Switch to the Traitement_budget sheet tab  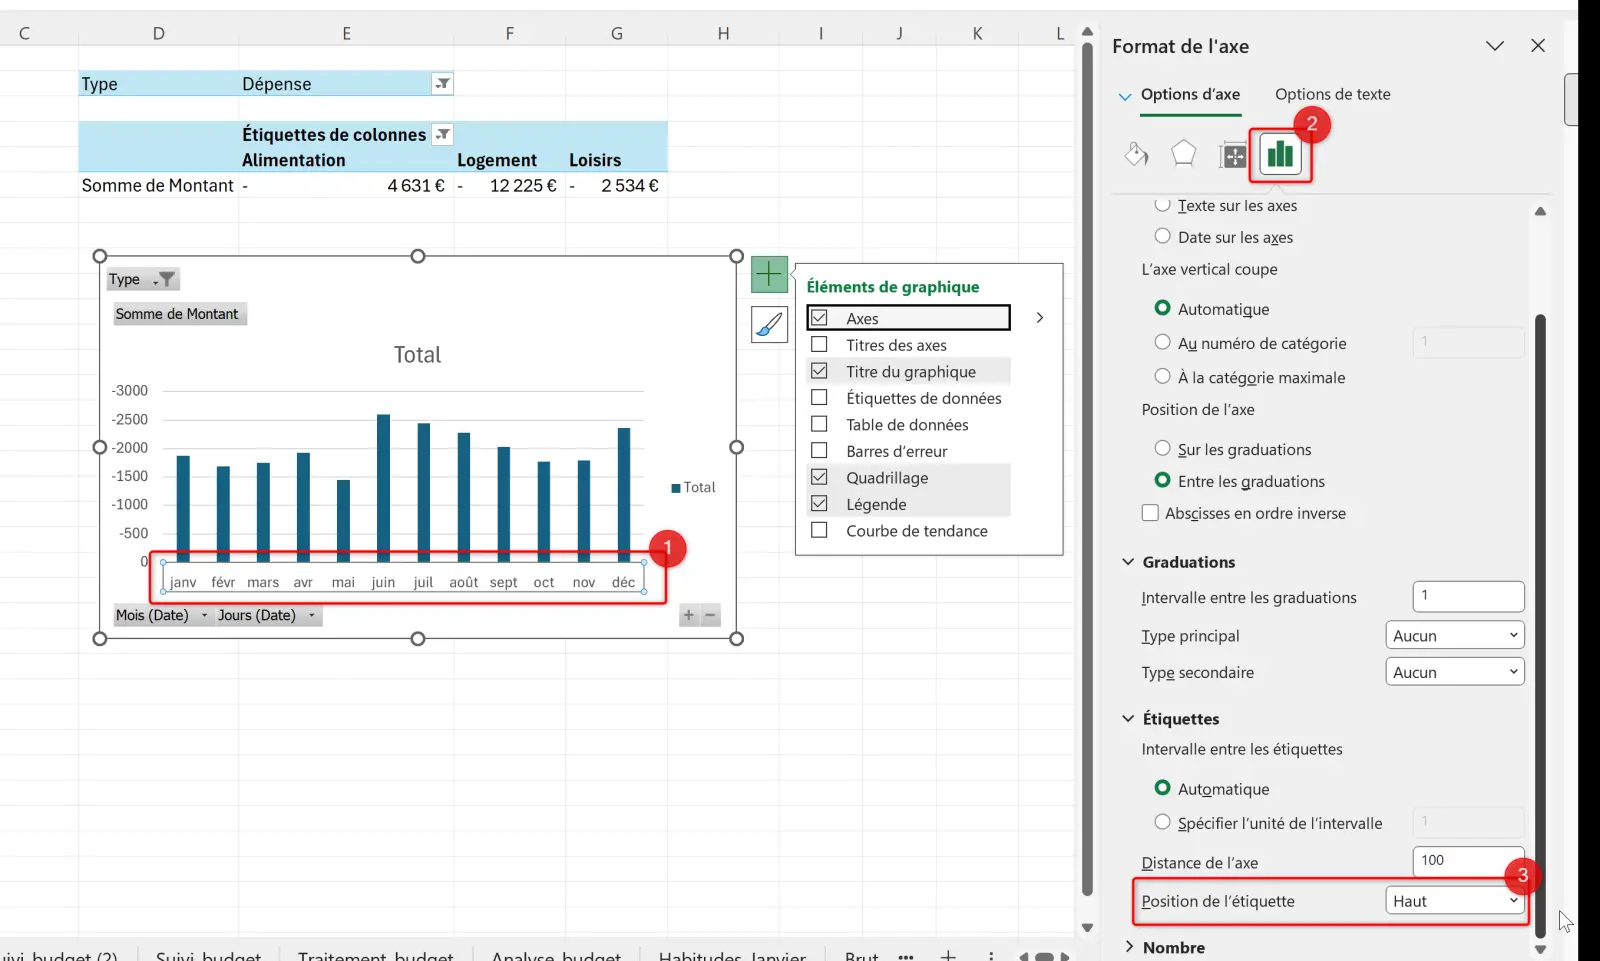pos(375,955)
